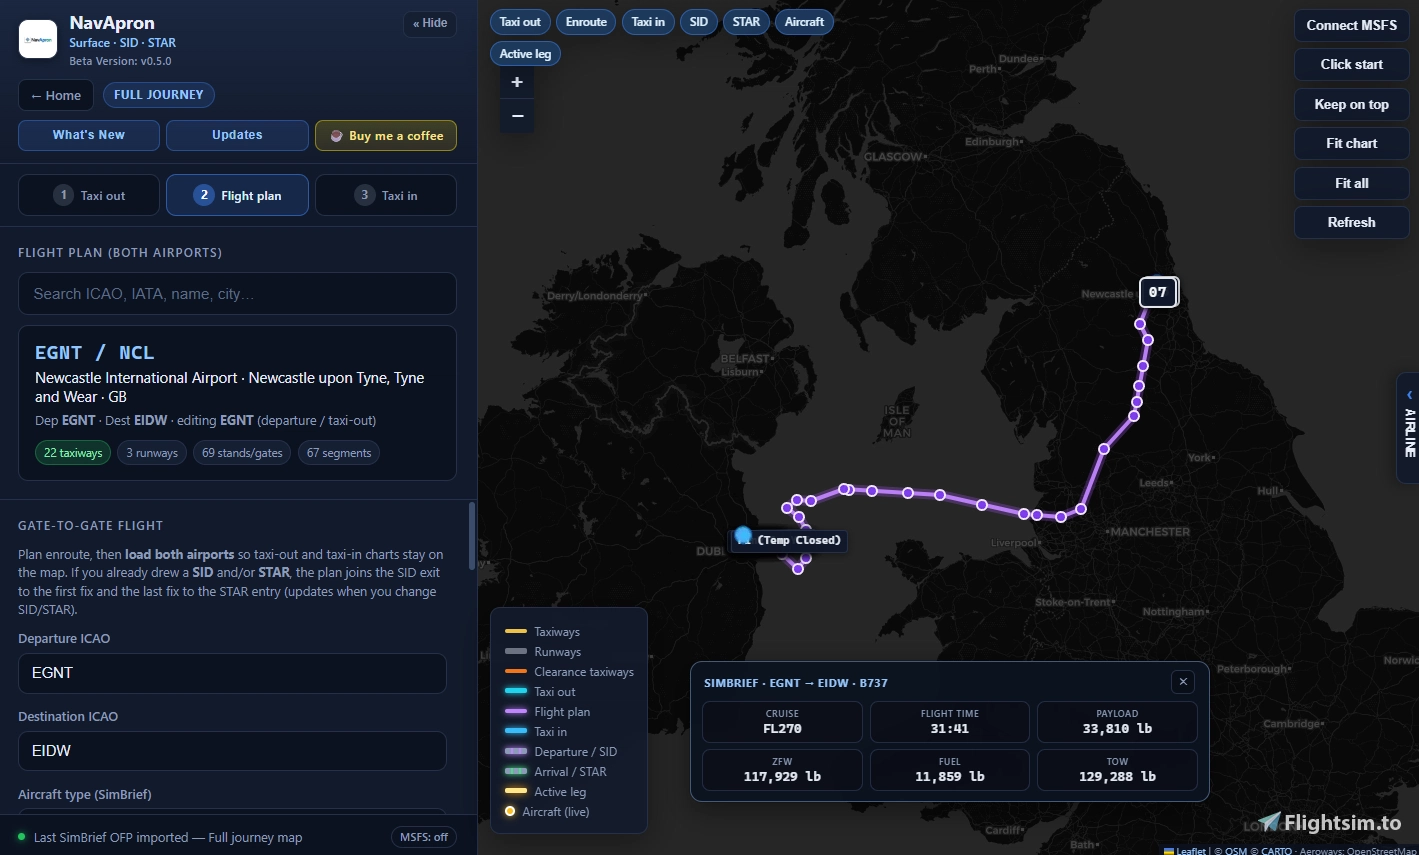Toggle the Taxi out map layer
The height and width of the screenshot is (855, 1419).
(520, 22)
